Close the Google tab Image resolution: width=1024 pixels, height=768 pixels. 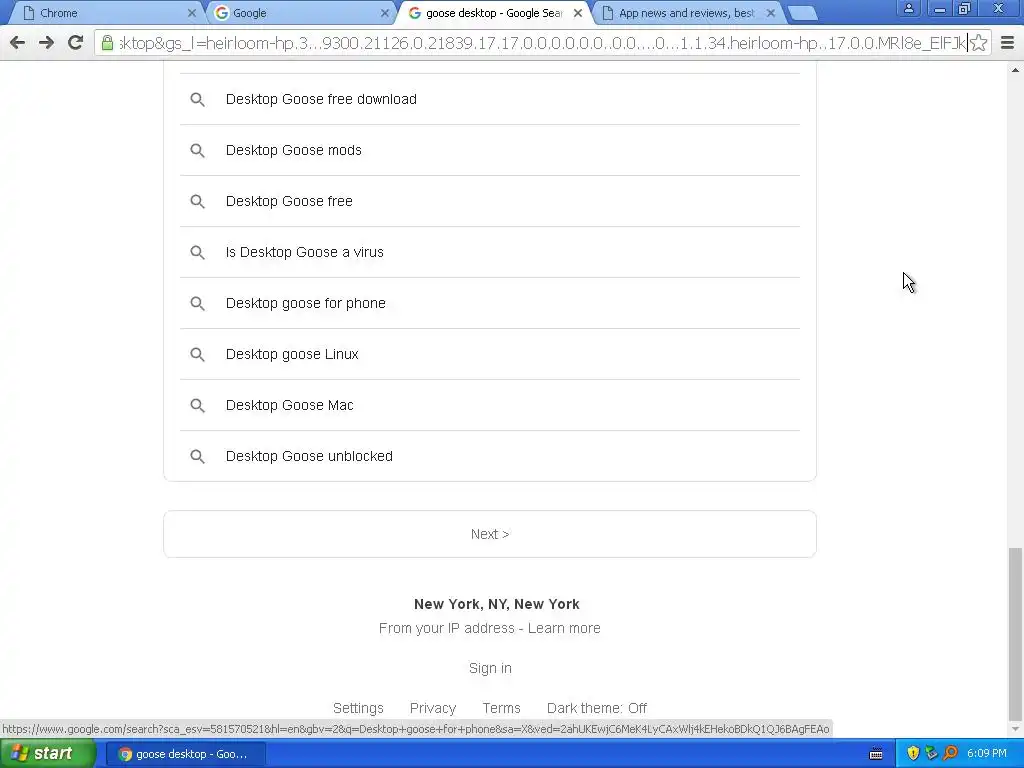[385, 13]
